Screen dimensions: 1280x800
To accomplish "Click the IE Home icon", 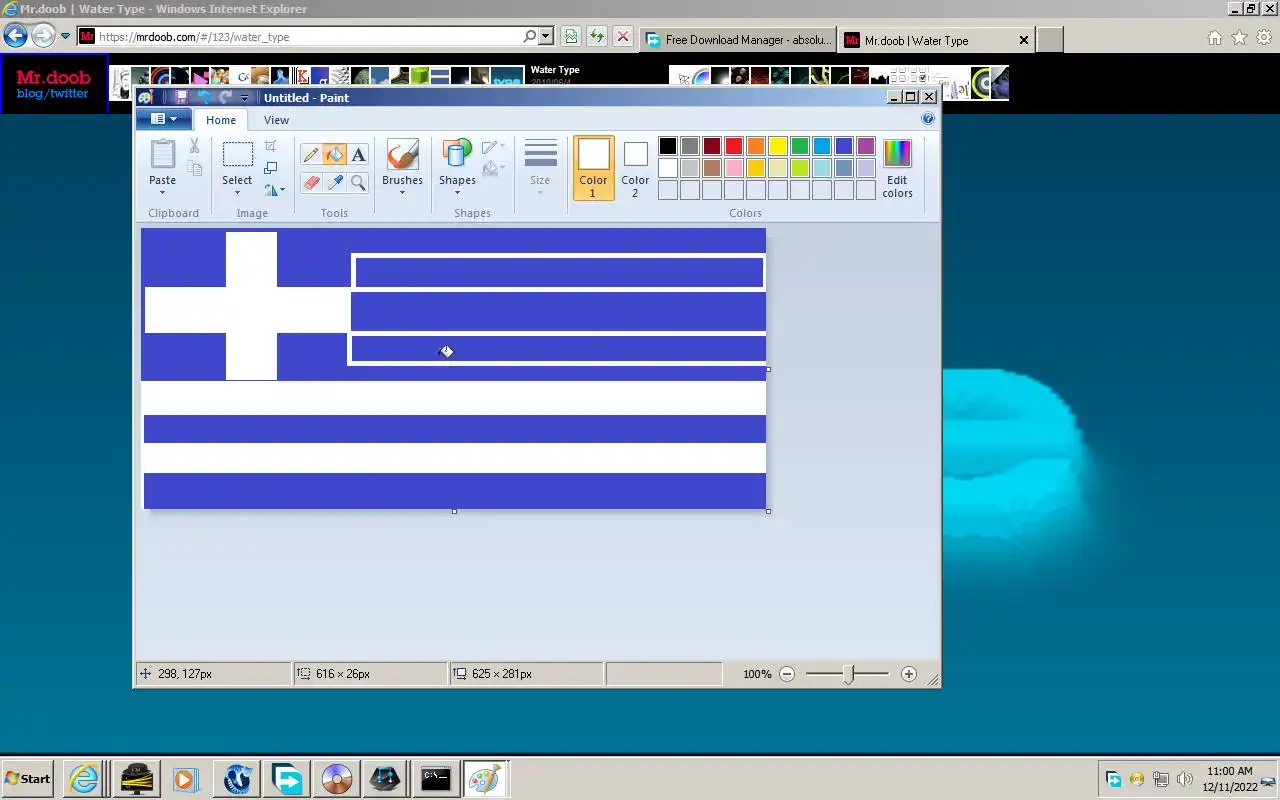I will point(1214,38).
